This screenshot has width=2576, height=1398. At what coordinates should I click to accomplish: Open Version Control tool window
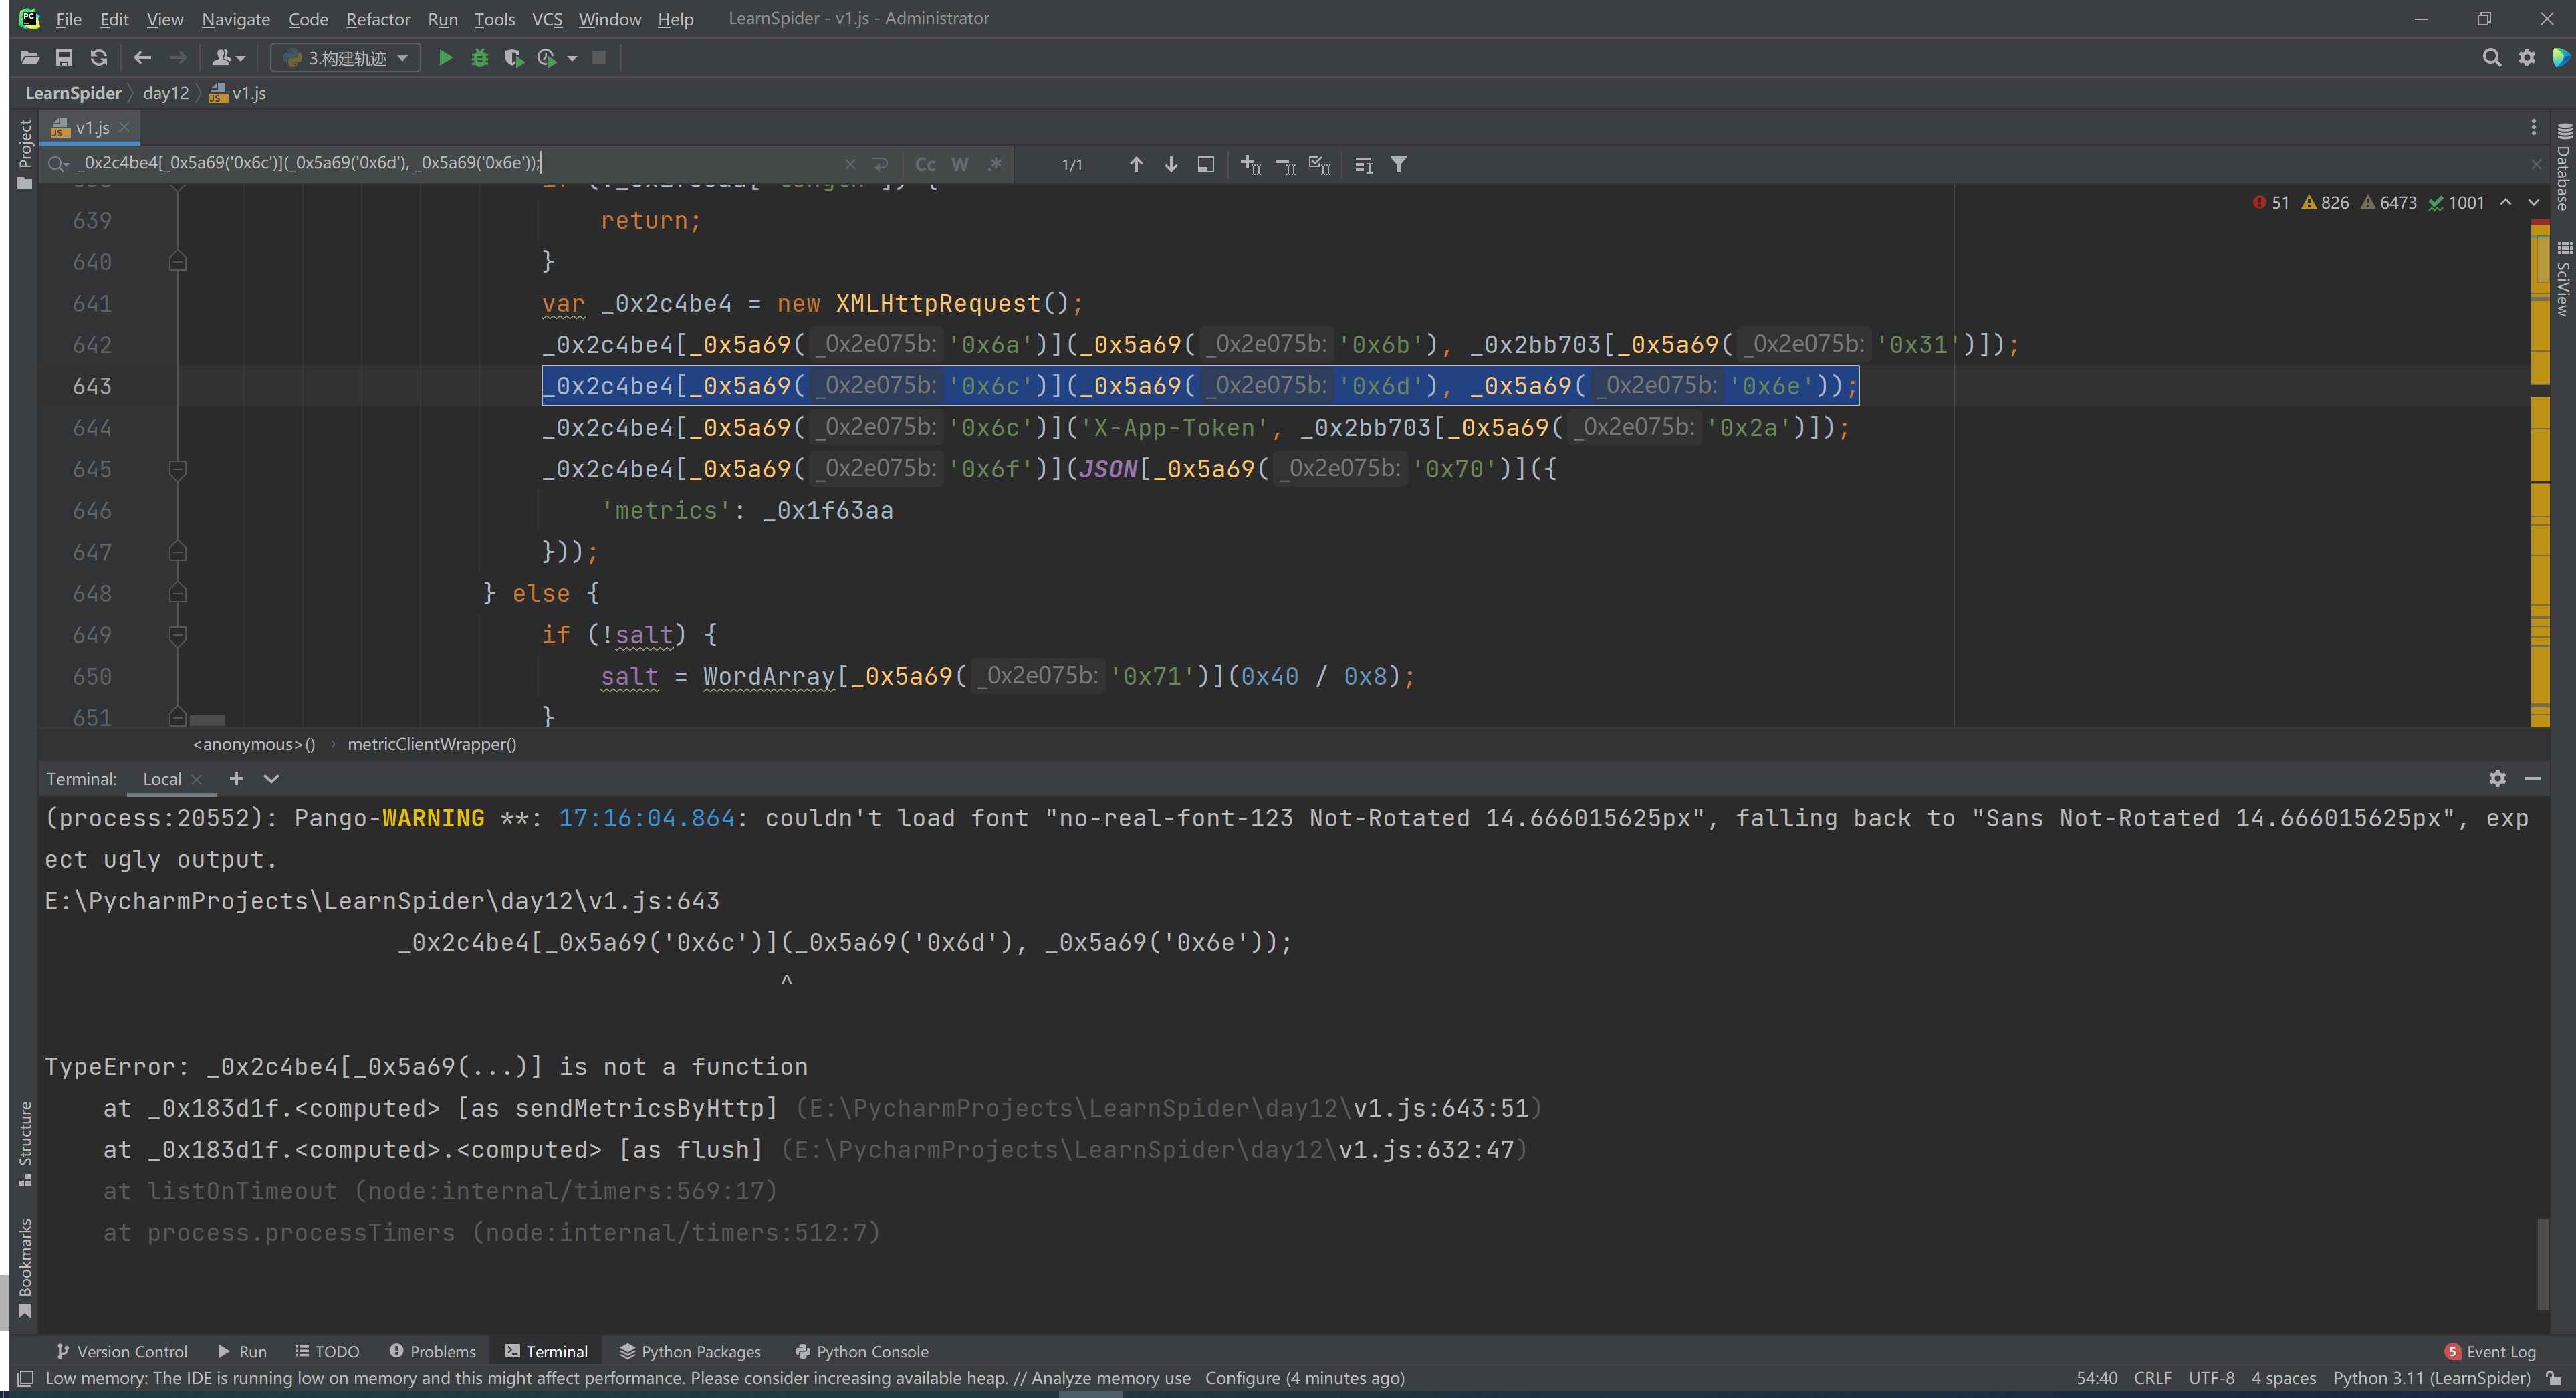click(x=122, y=1351)
